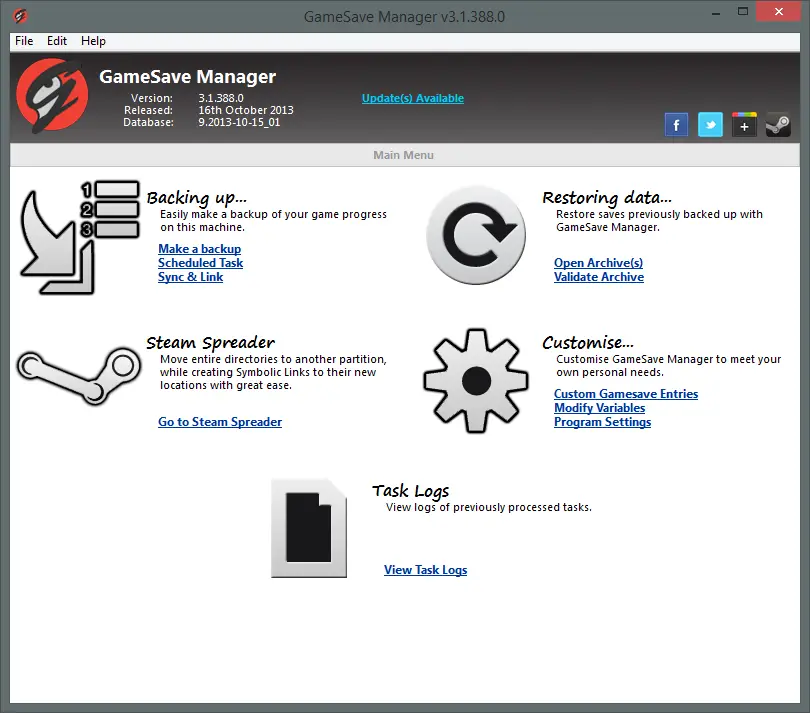Open Archive(s) for restoring
The height and width of the screenshot is (713, 810).
click(599, 263)
